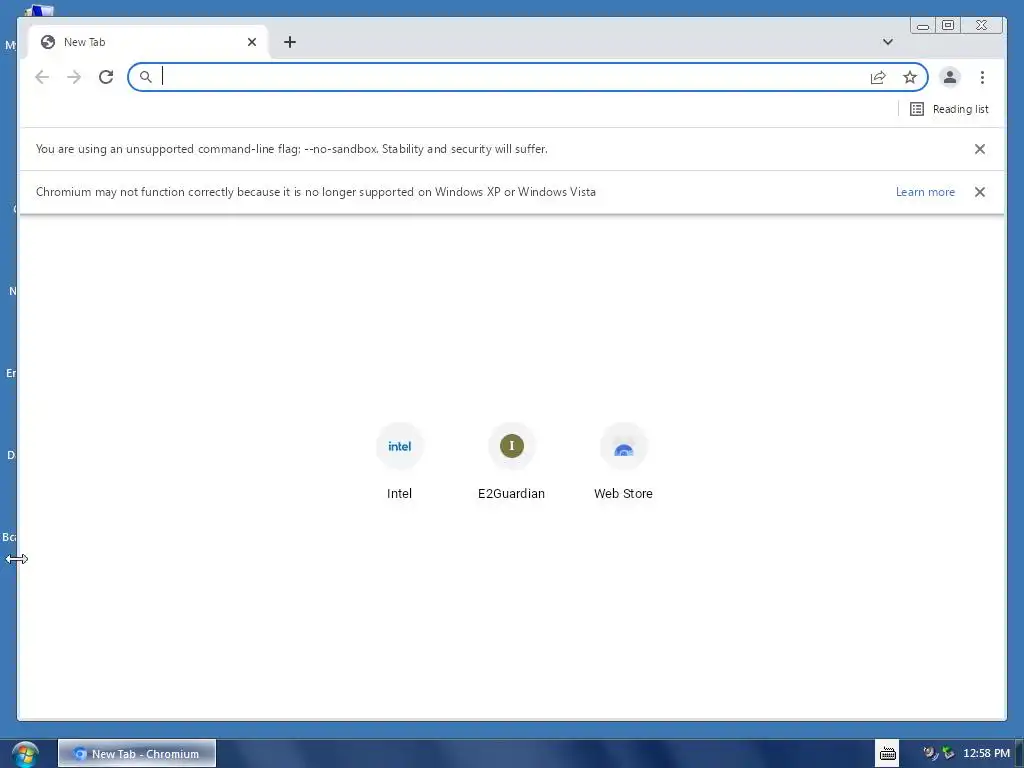Open the Web Store shortcut

[623, 462]
